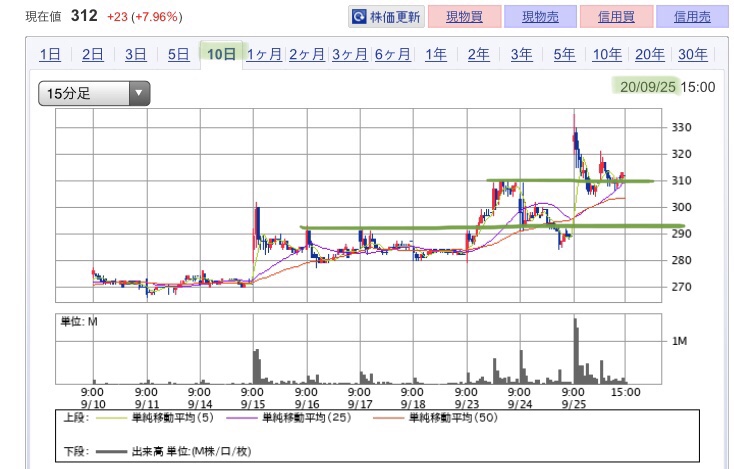Click the +23 (+7.96%) change value
The image size is (734, 469).
[x=145, y=17]
